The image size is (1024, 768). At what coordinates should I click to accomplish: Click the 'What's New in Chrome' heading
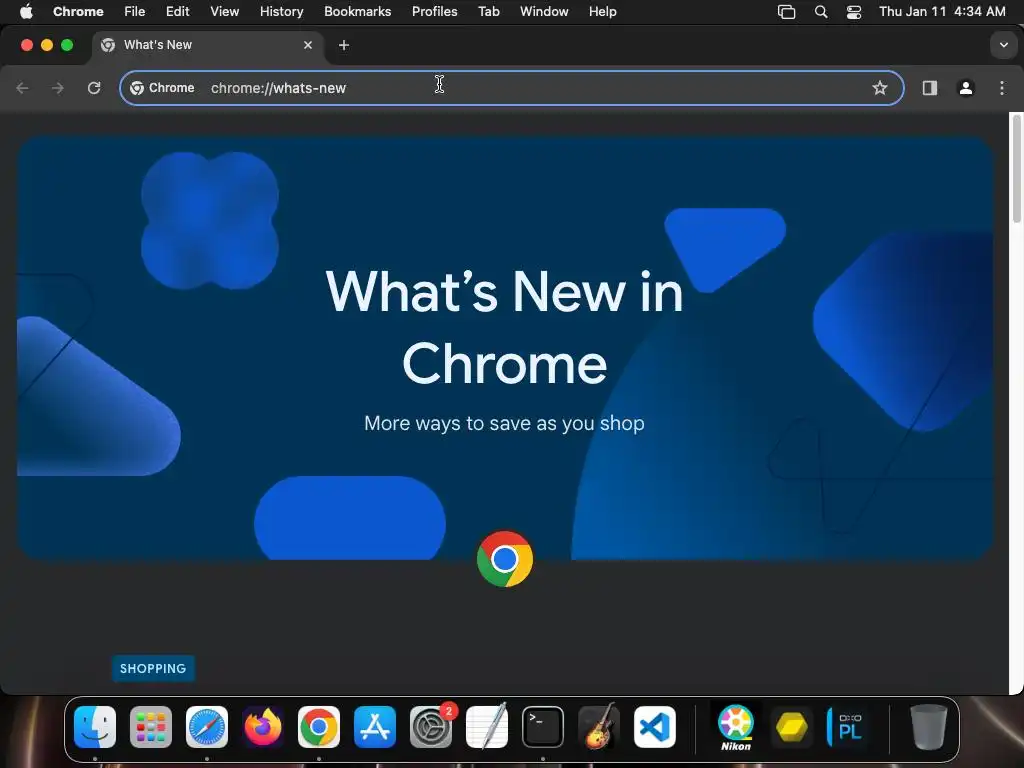504,327
